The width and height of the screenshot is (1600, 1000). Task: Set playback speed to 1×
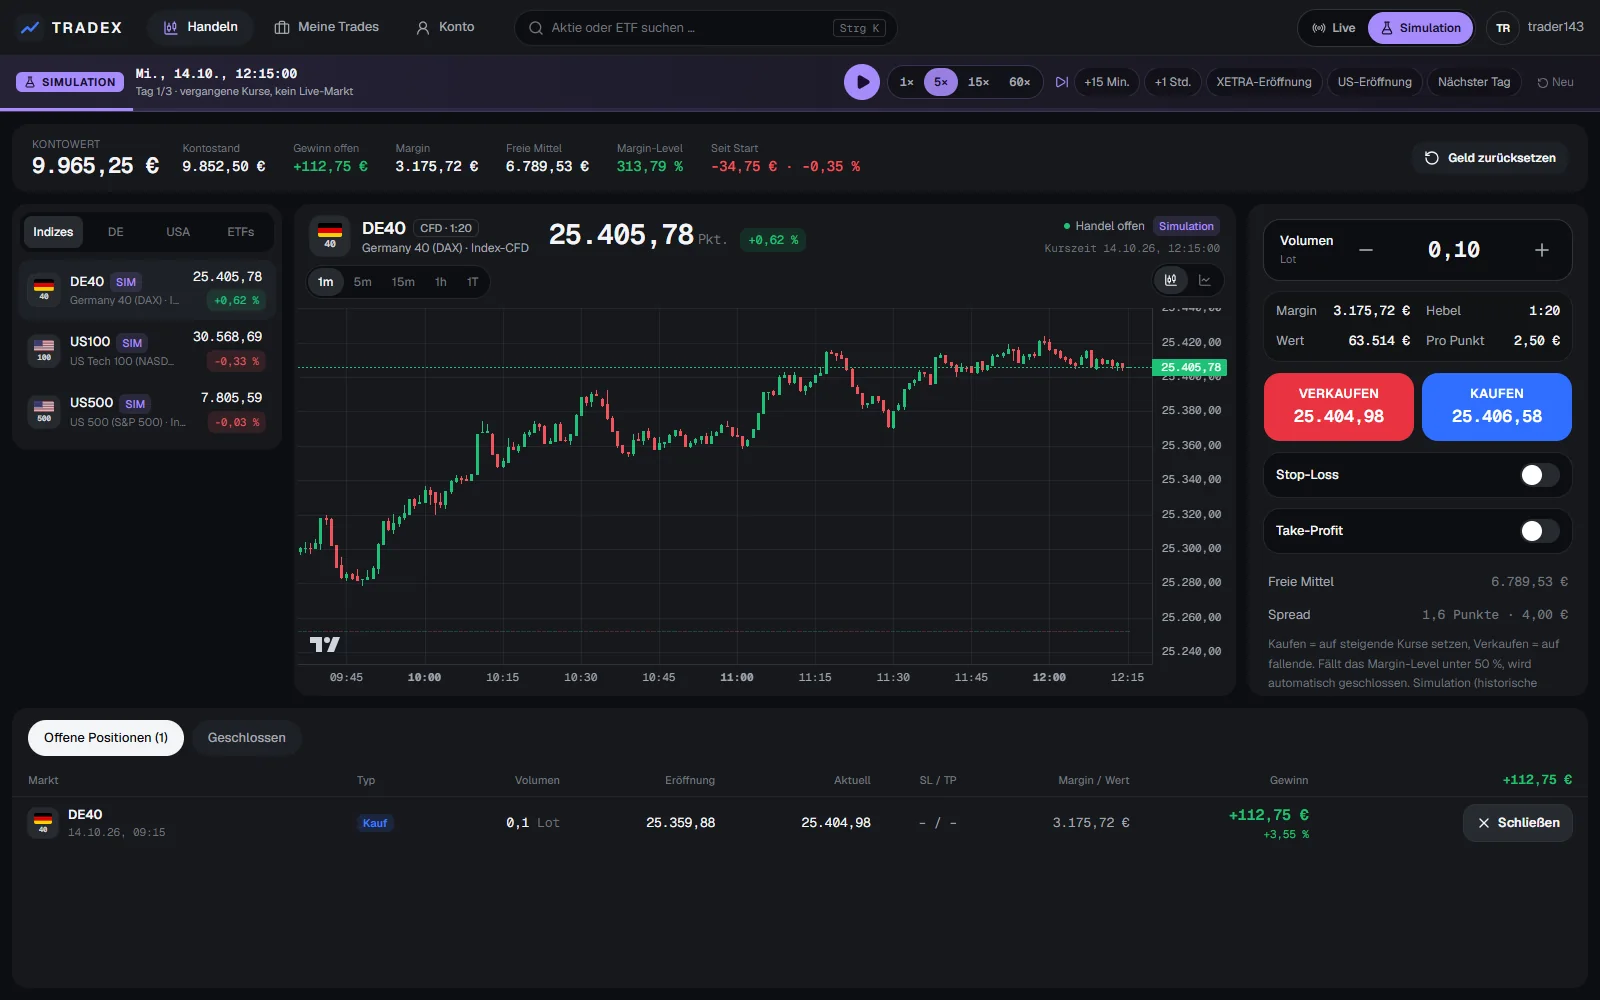coord(906,82)
